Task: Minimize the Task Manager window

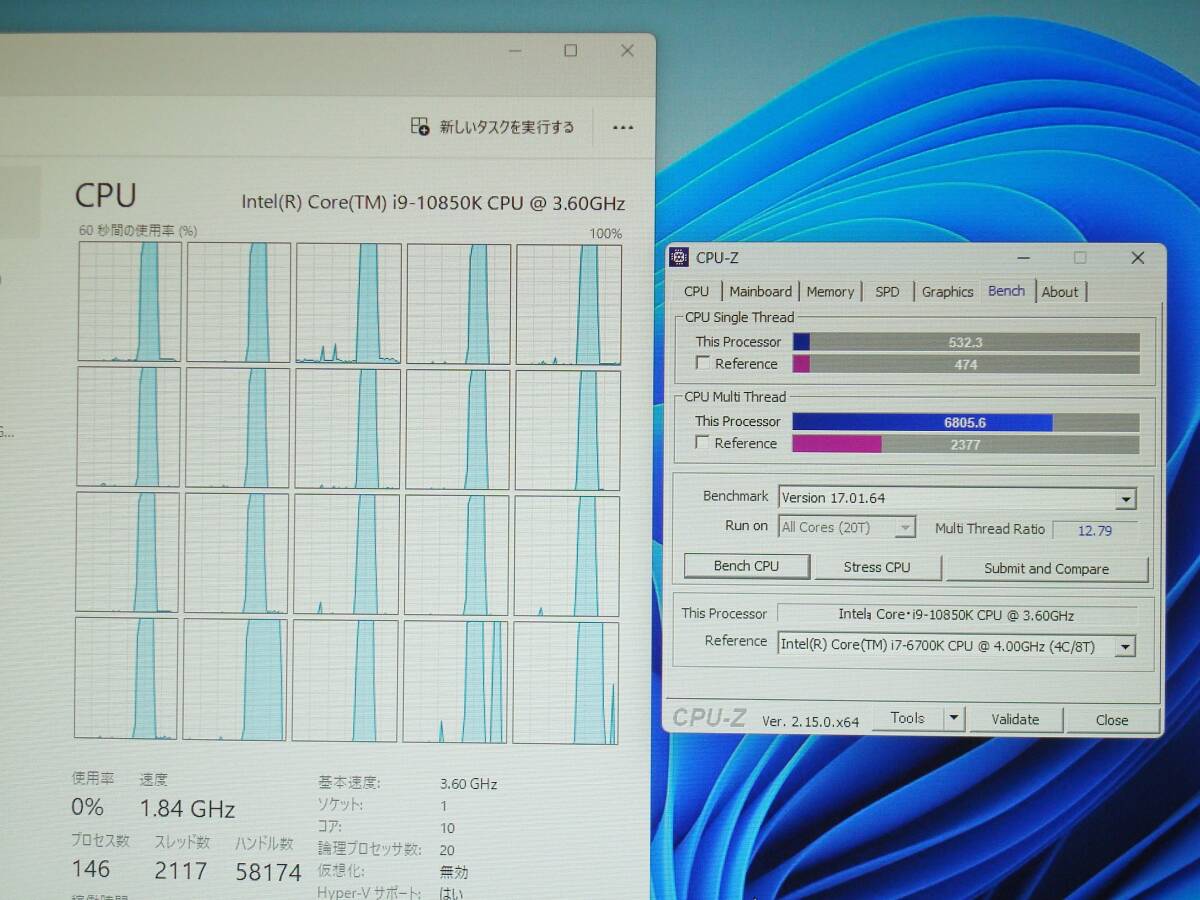Action: point(513,51)
